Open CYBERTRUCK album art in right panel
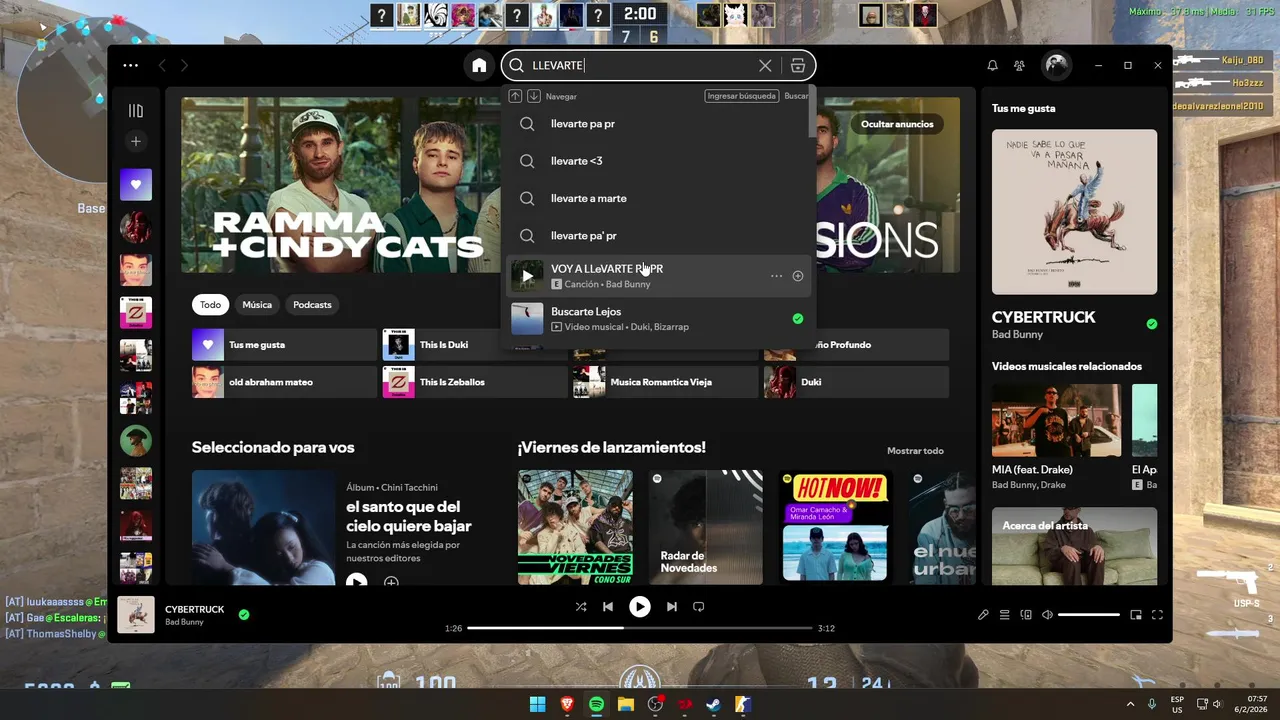 (x=1074, y=211)
